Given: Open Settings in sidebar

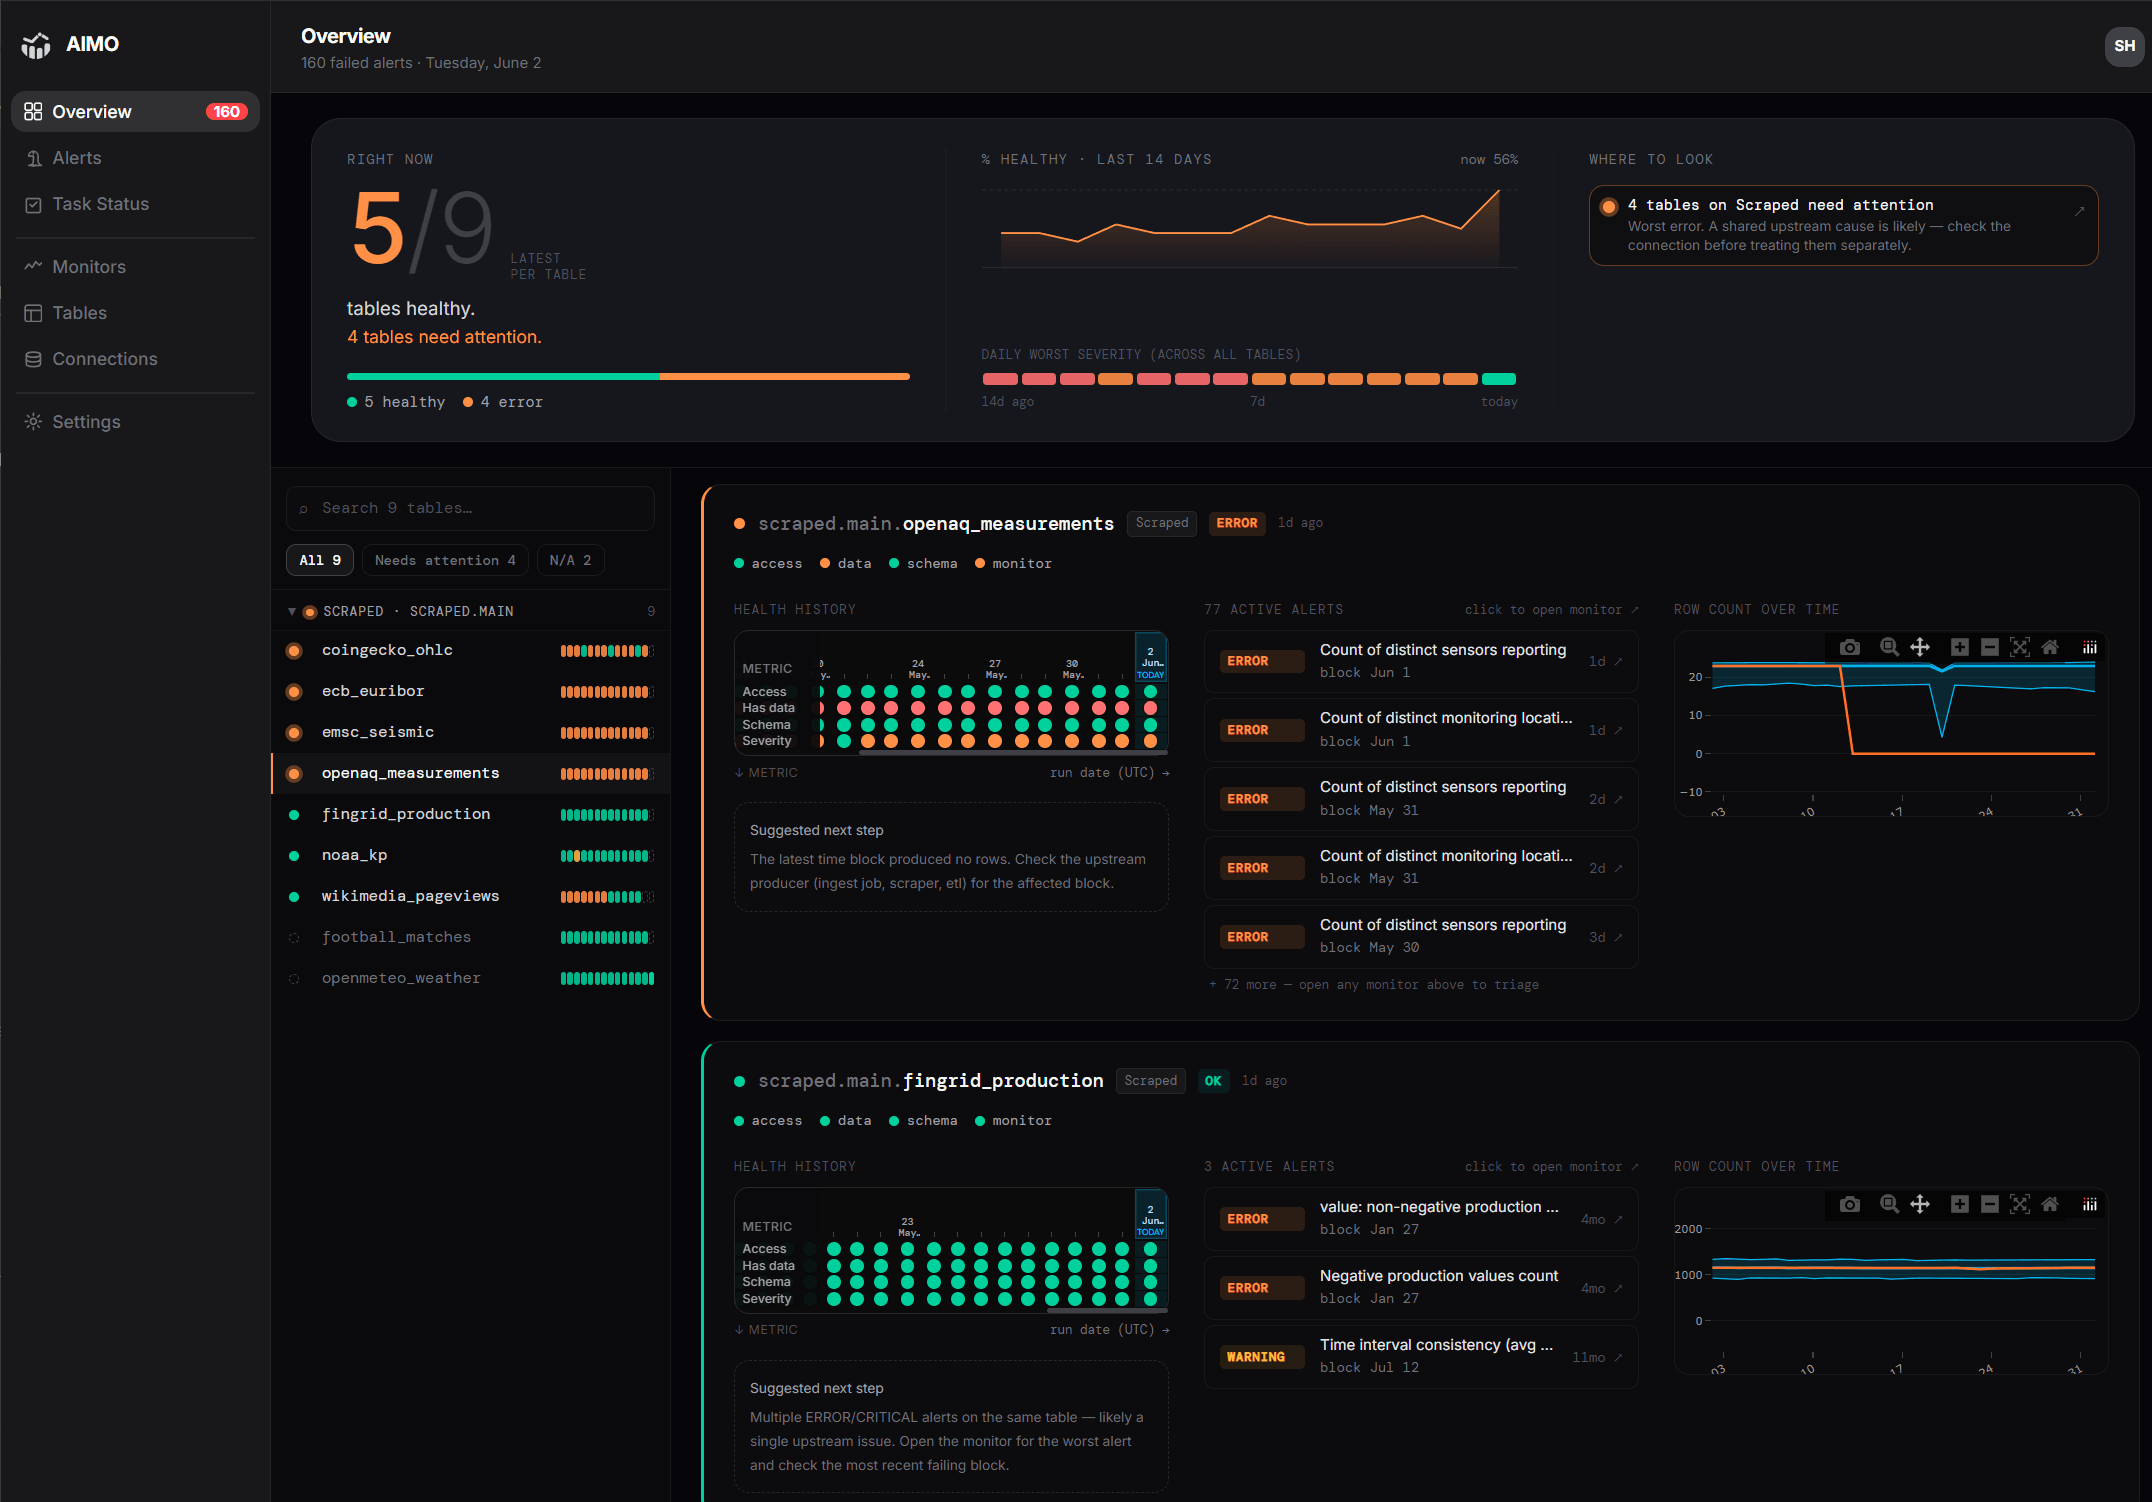Looking at the screenshot, I should [x=135, y=422].
